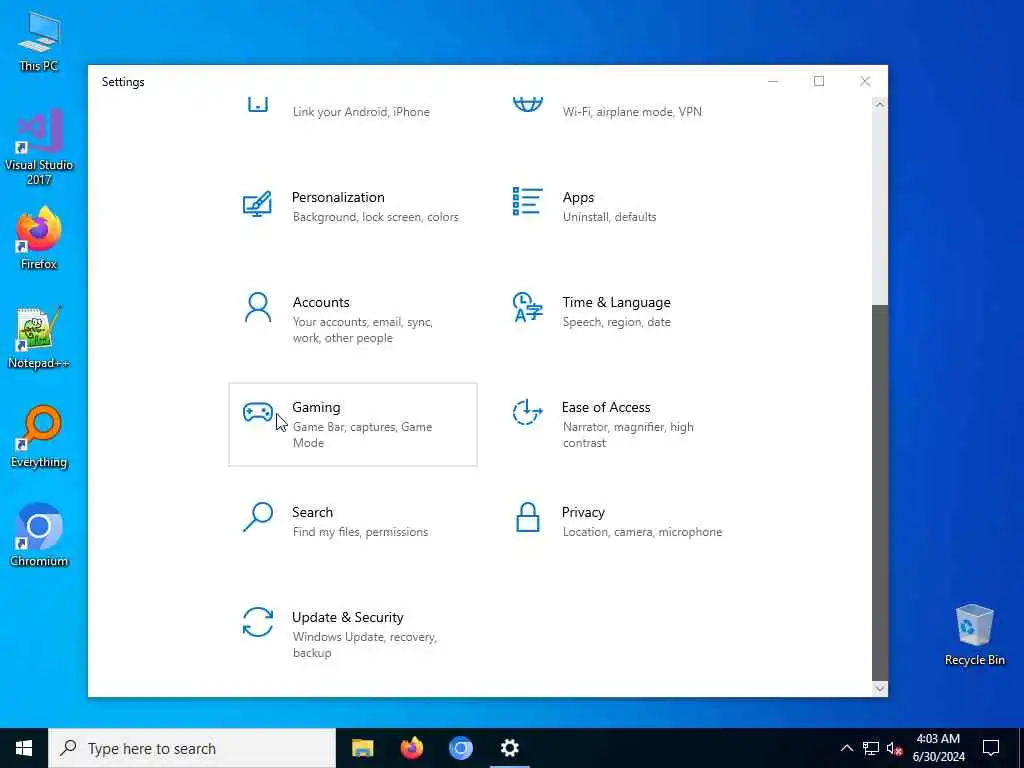Viewport: 1024px width, 768px height.
Task: Click the scrollbar up arrow in Settings
Action: pyautogui.click(x=880, y=105)
